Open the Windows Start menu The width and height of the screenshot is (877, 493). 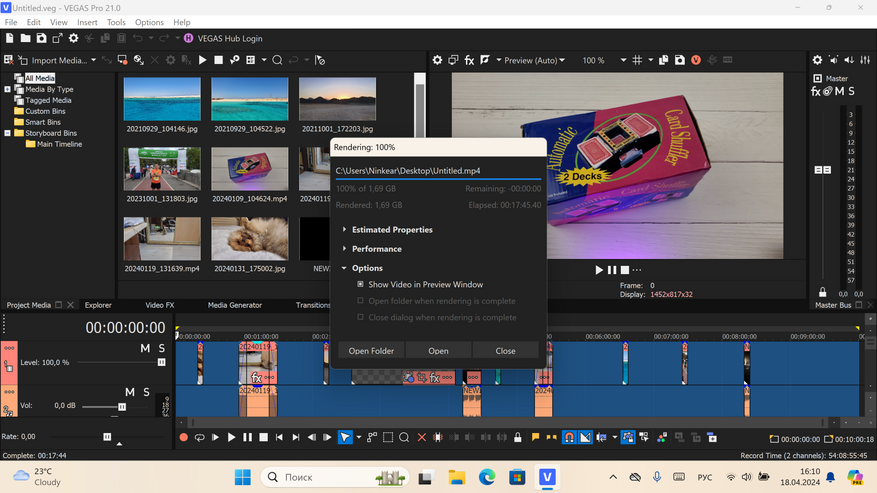pos(242,478)
